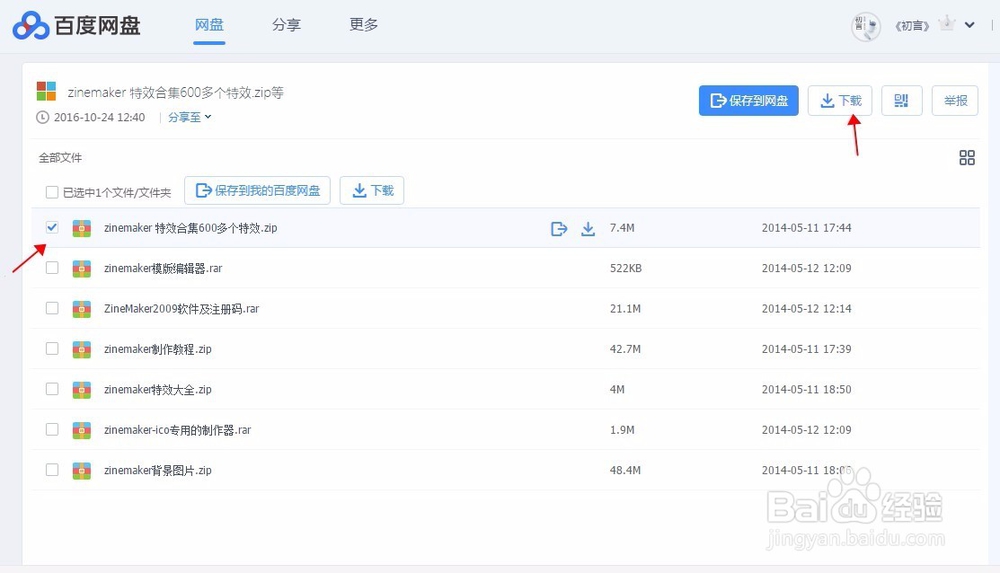This screenshot has width=1000, height=573.
Task: Click the clock icon beside share date
Action: tap(43, 117)
